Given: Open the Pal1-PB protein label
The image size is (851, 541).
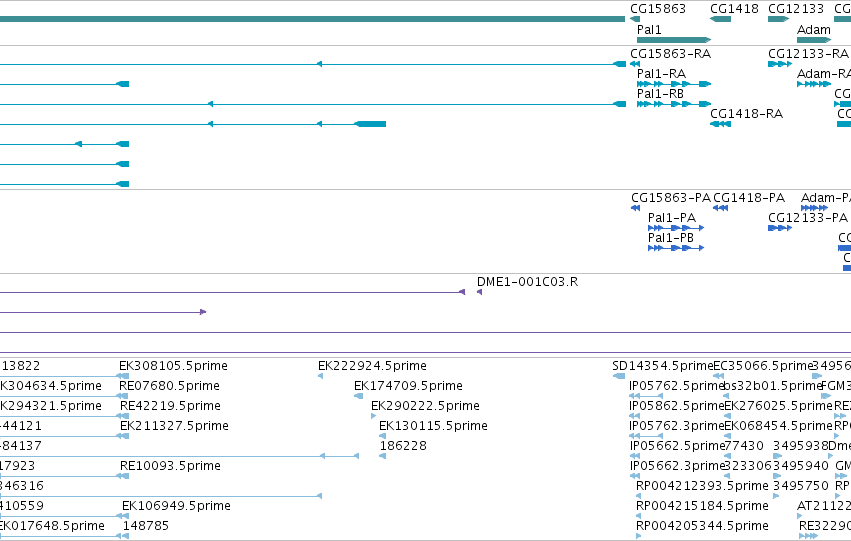Looking at the screenshot, I should [x=671, y=238].
